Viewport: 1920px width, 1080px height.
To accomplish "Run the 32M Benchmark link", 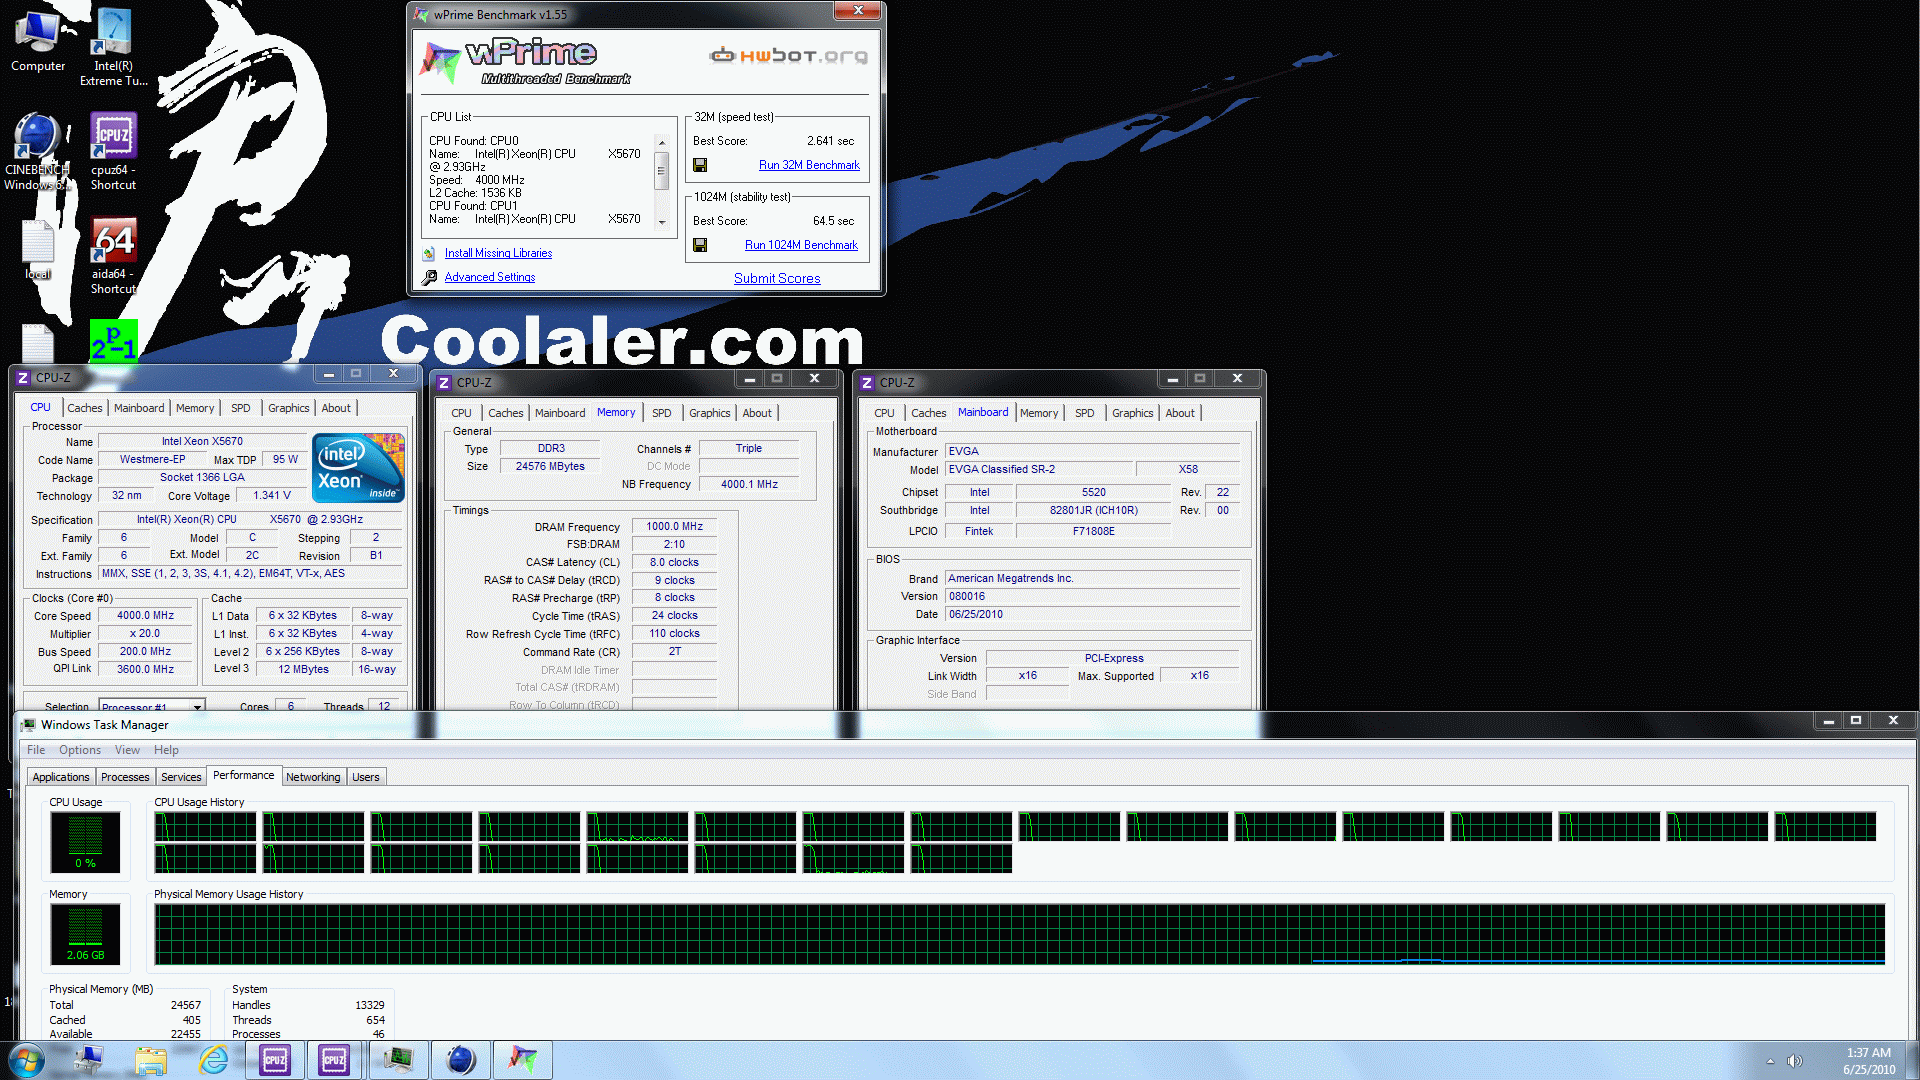I will 809,166.
